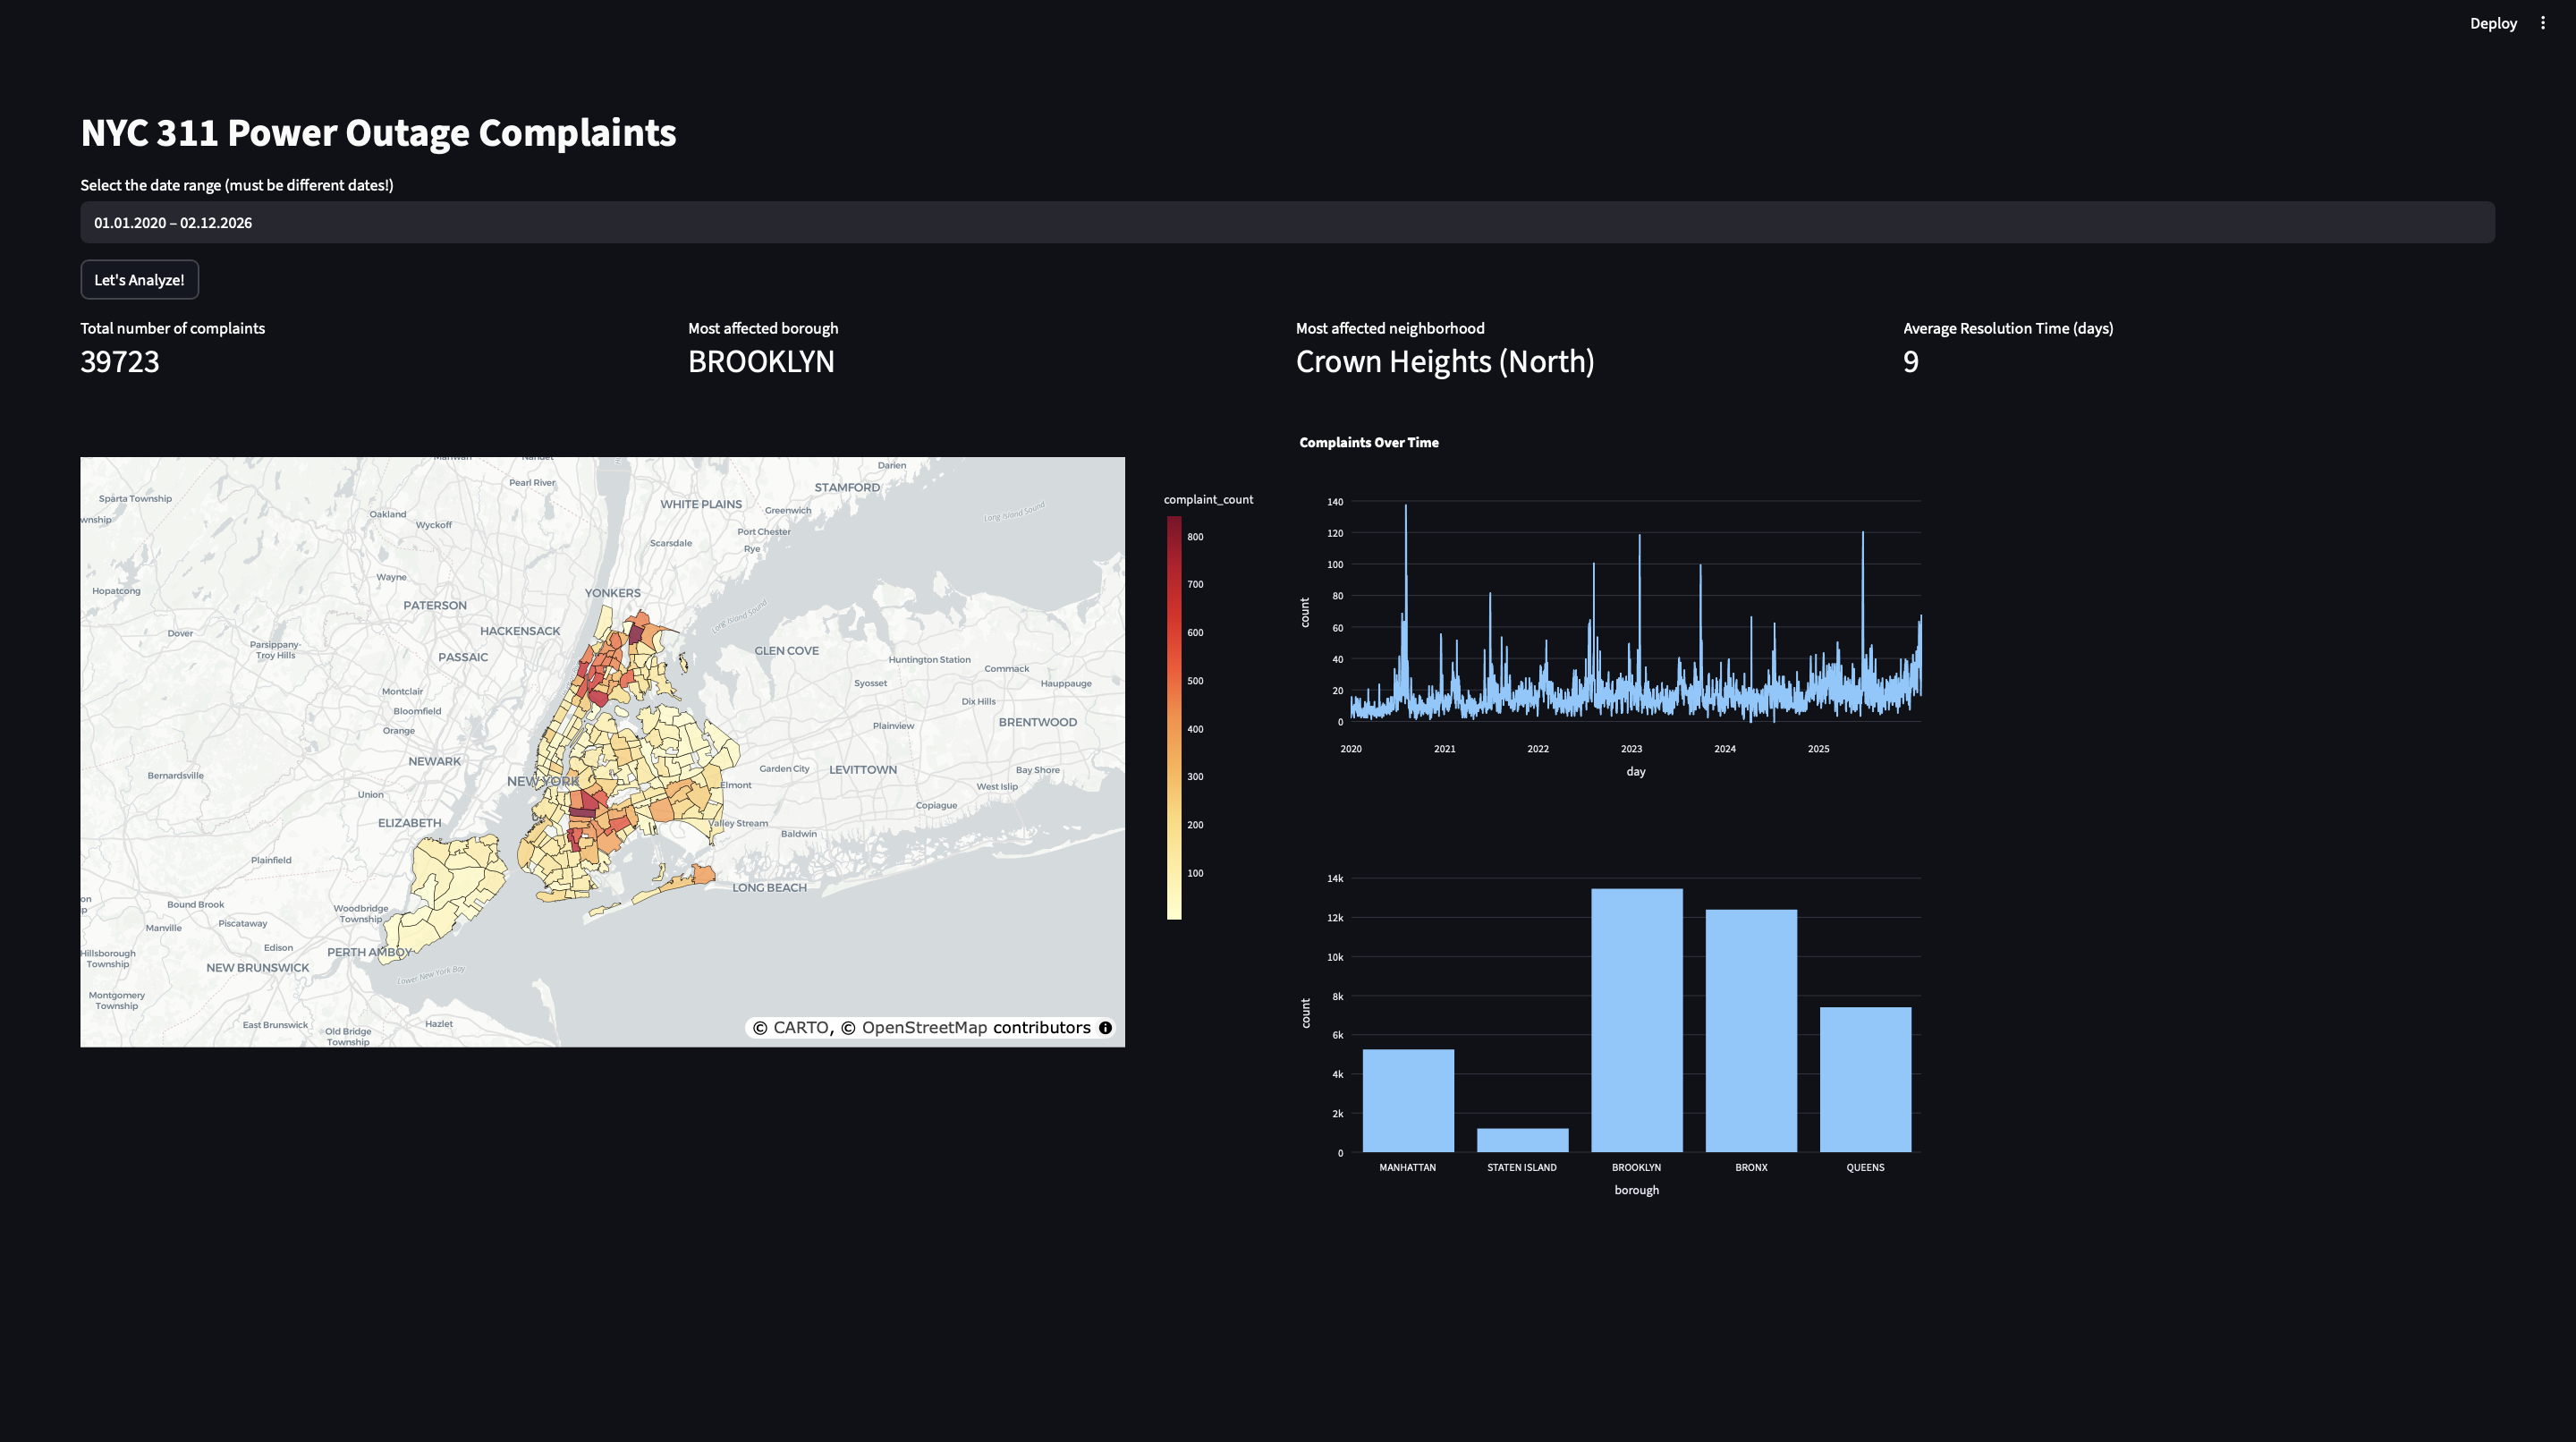Open the three-dot main menu

point(2542,23)
